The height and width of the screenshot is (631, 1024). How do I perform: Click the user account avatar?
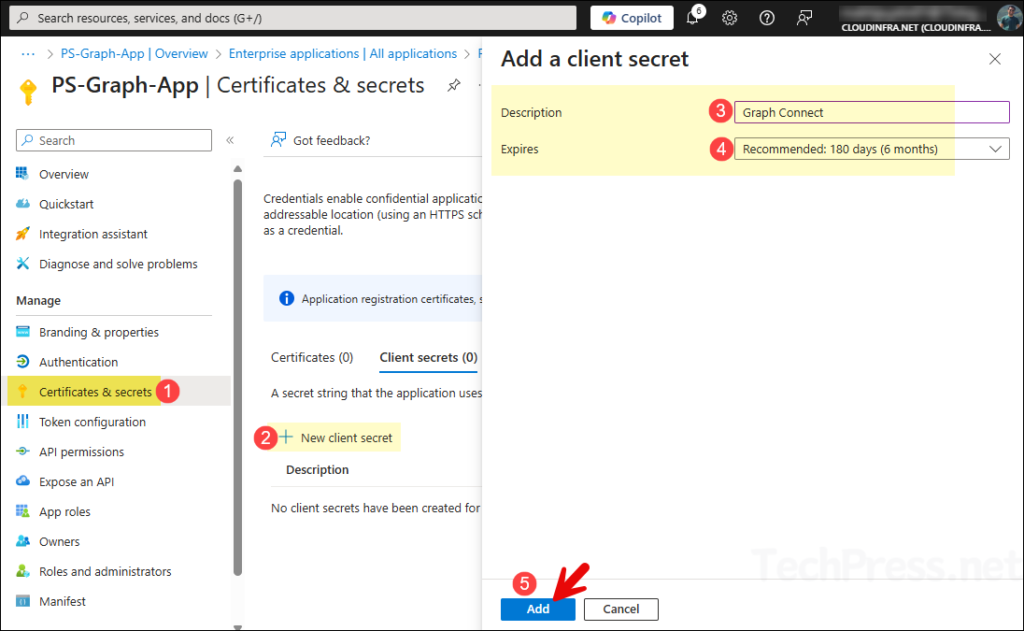point(1008,17)
